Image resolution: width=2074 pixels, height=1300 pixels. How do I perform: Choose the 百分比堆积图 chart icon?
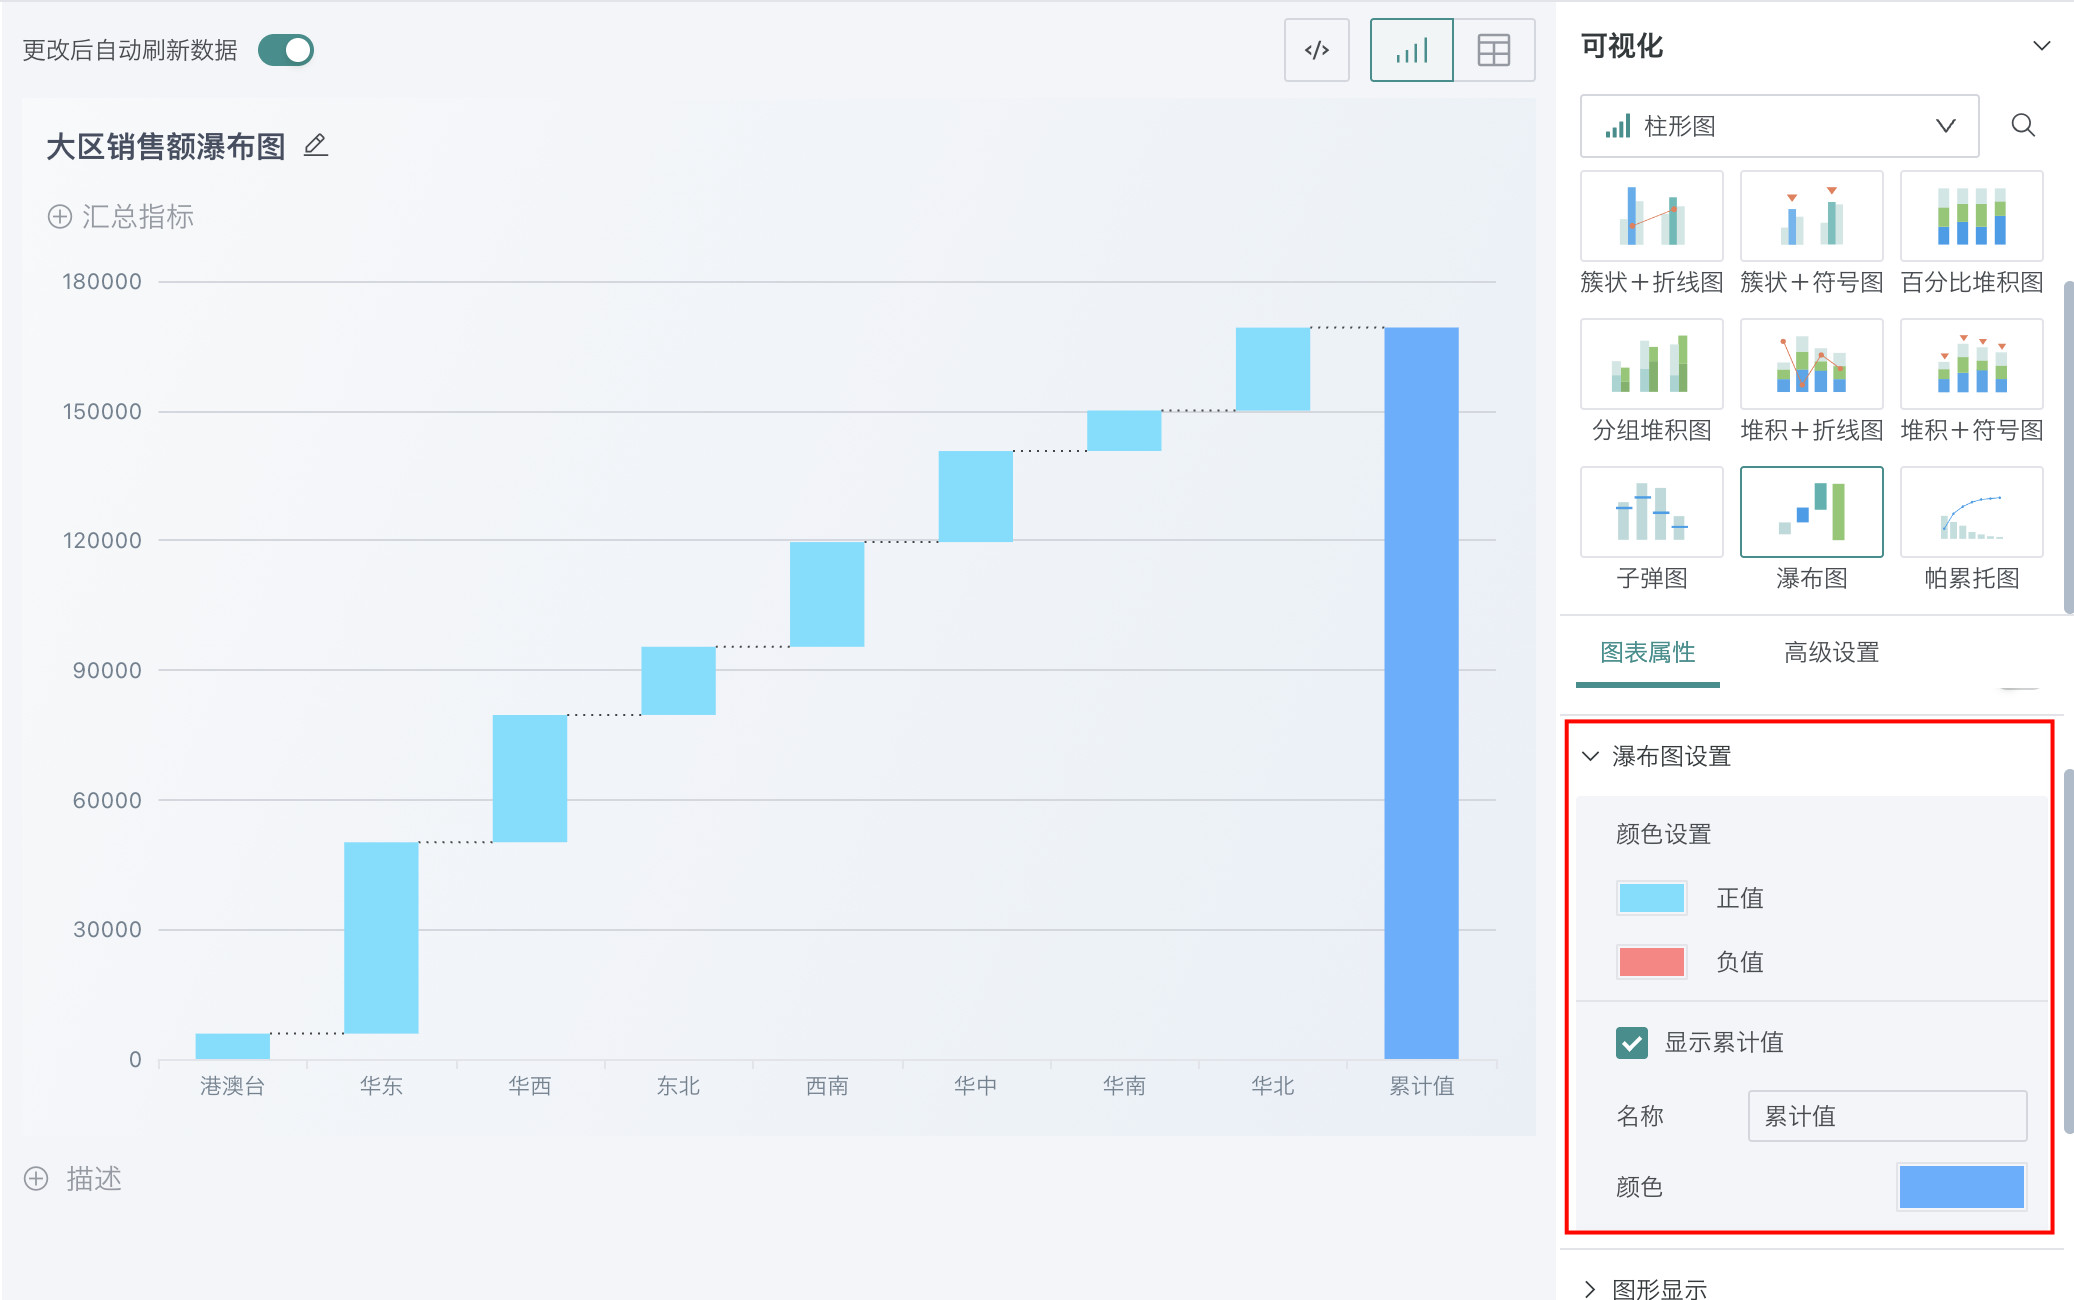(1971, 216)
